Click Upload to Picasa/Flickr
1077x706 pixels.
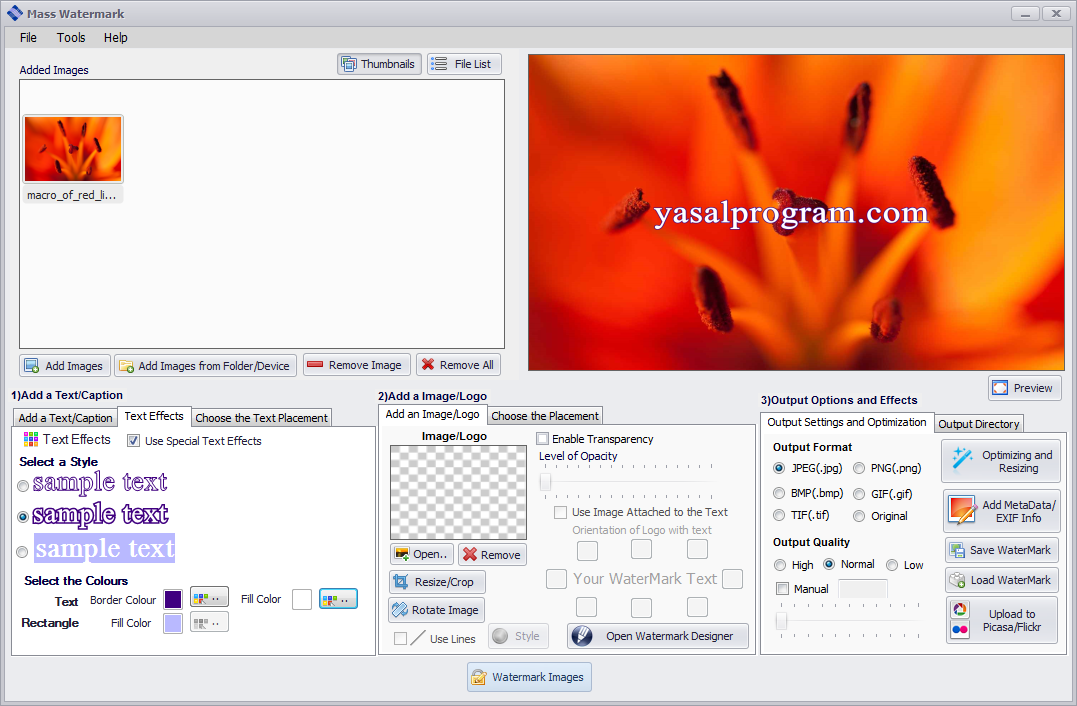coord(1001,621)
